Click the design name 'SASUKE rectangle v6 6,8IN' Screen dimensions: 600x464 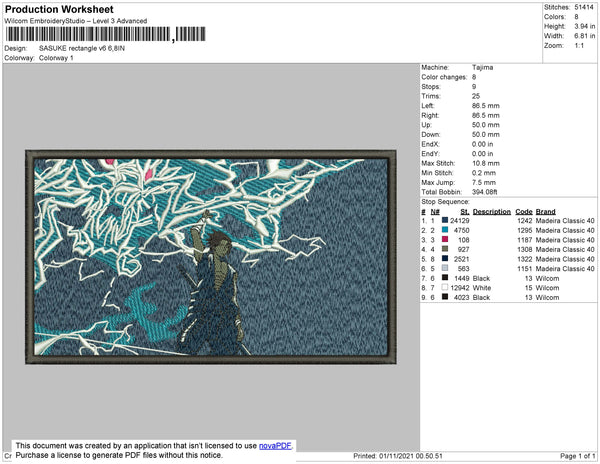point(82,48)
